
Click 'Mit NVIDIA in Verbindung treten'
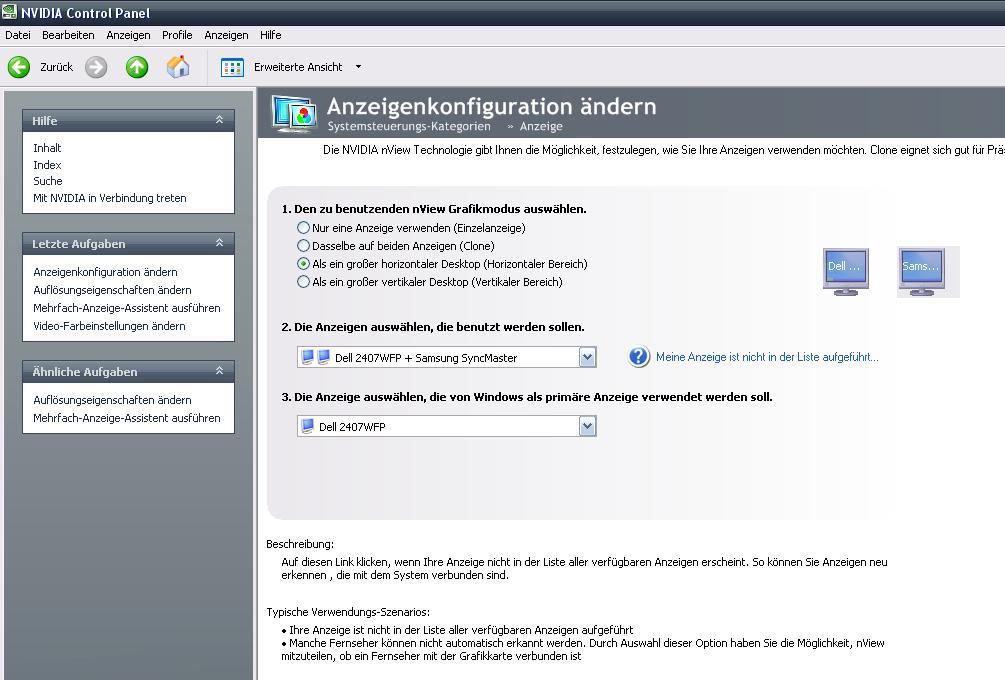[110, 198]
